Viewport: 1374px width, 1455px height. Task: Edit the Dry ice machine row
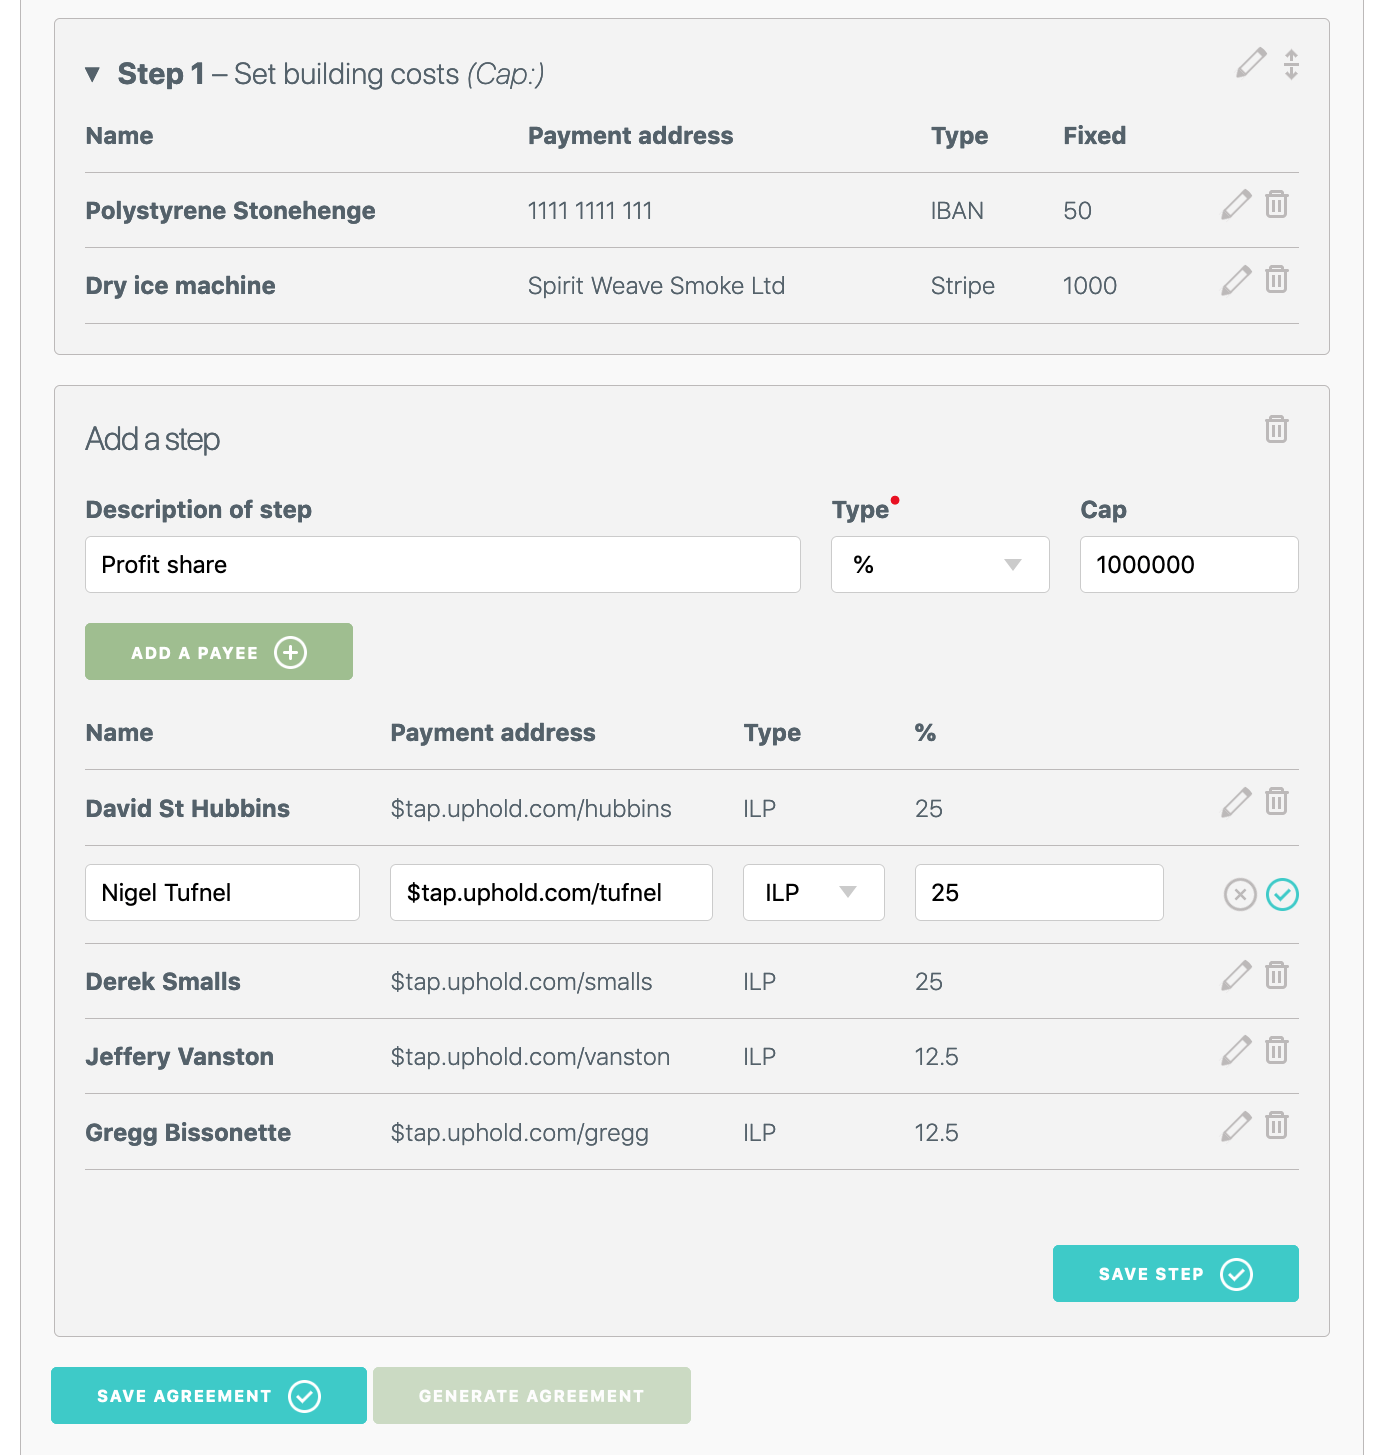[1236, 281]
